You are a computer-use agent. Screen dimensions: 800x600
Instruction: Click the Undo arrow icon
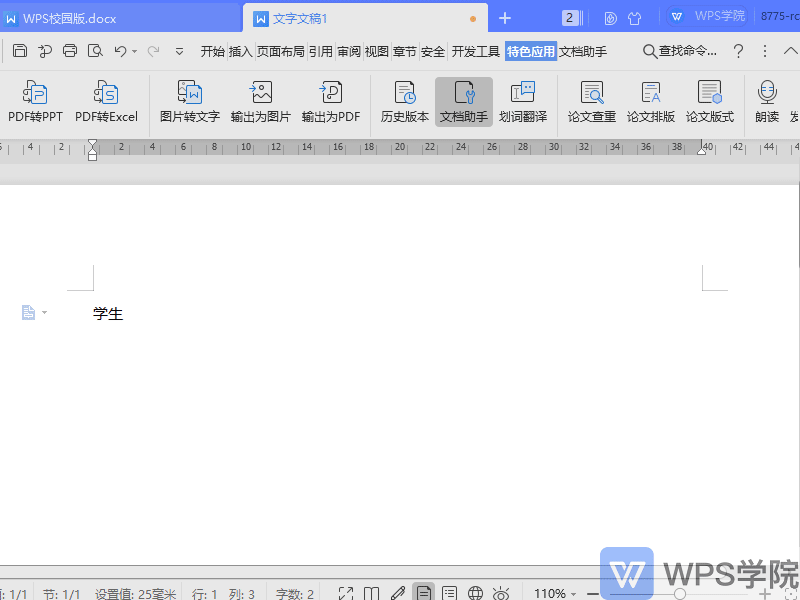(120, 51)
